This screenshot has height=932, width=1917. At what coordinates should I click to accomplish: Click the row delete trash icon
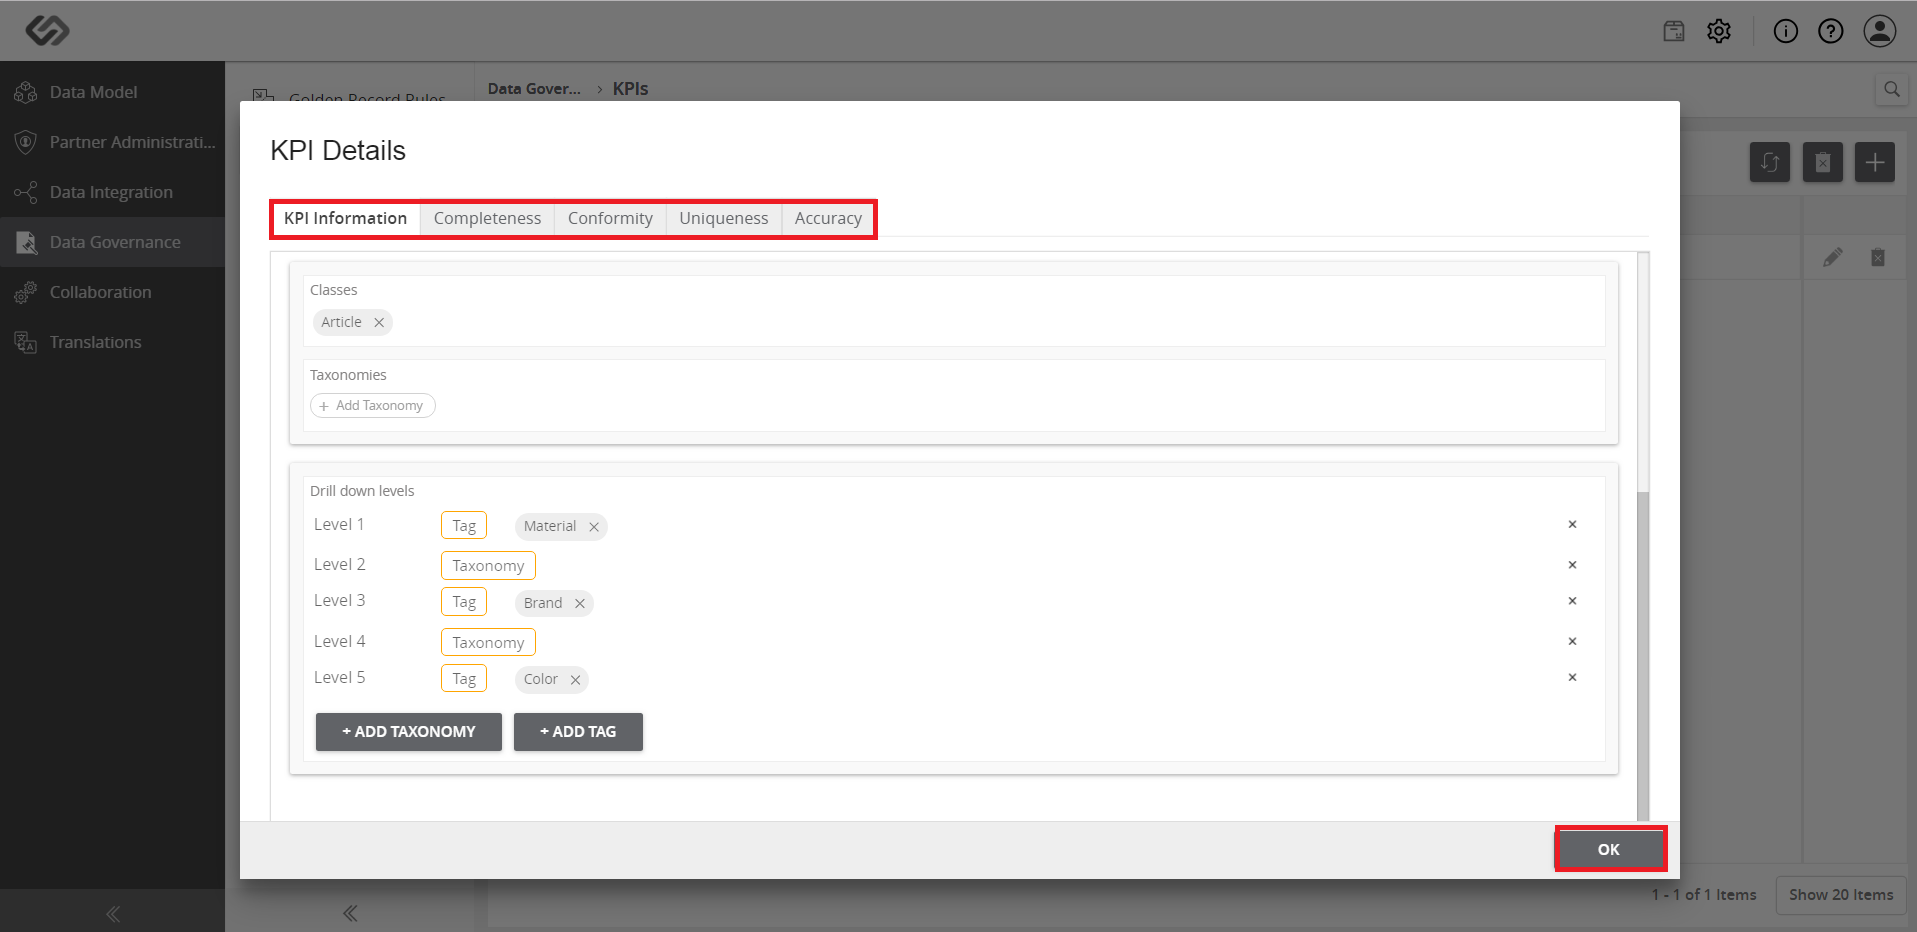click(x=1878, y=258)
